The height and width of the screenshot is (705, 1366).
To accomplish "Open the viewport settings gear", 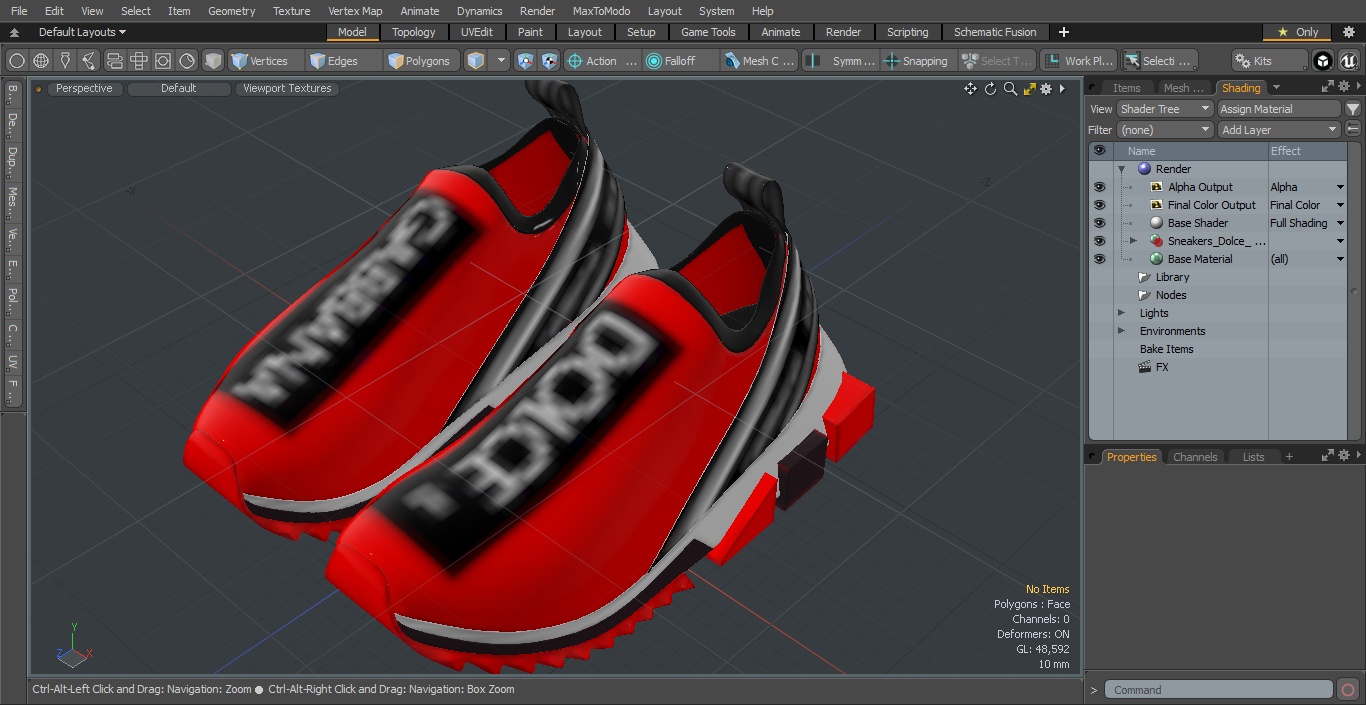I will tap(1046, 89).
